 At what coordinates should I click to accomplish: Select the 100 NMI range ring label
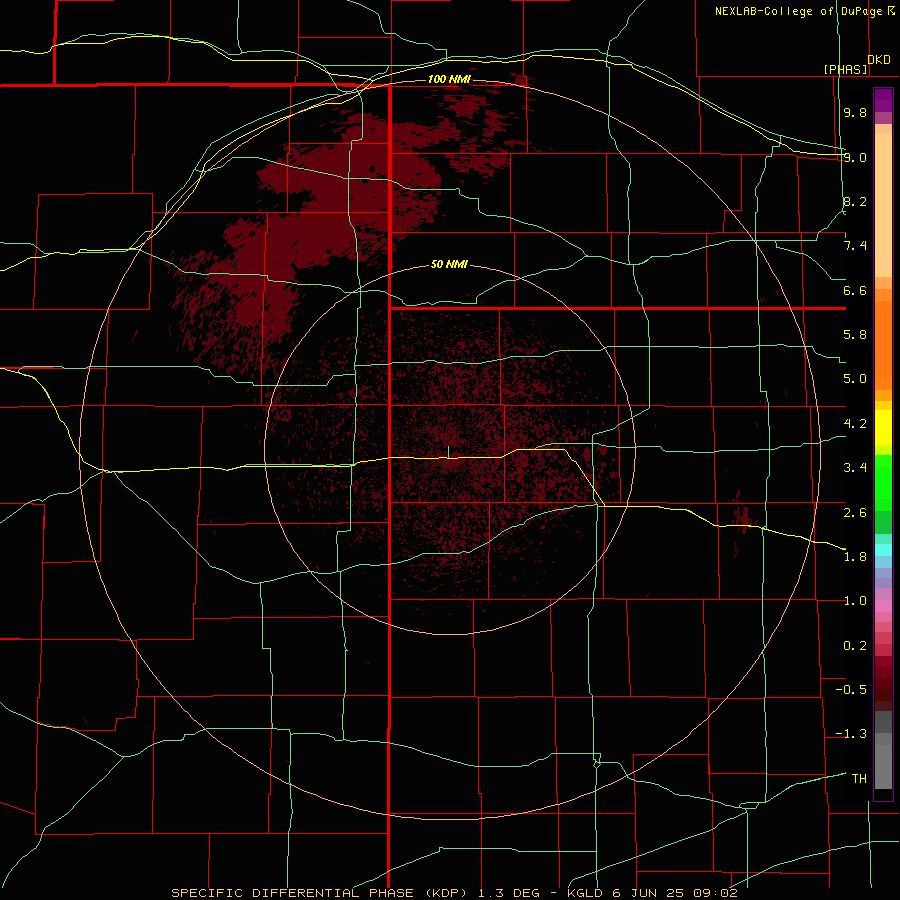(449, 79)
